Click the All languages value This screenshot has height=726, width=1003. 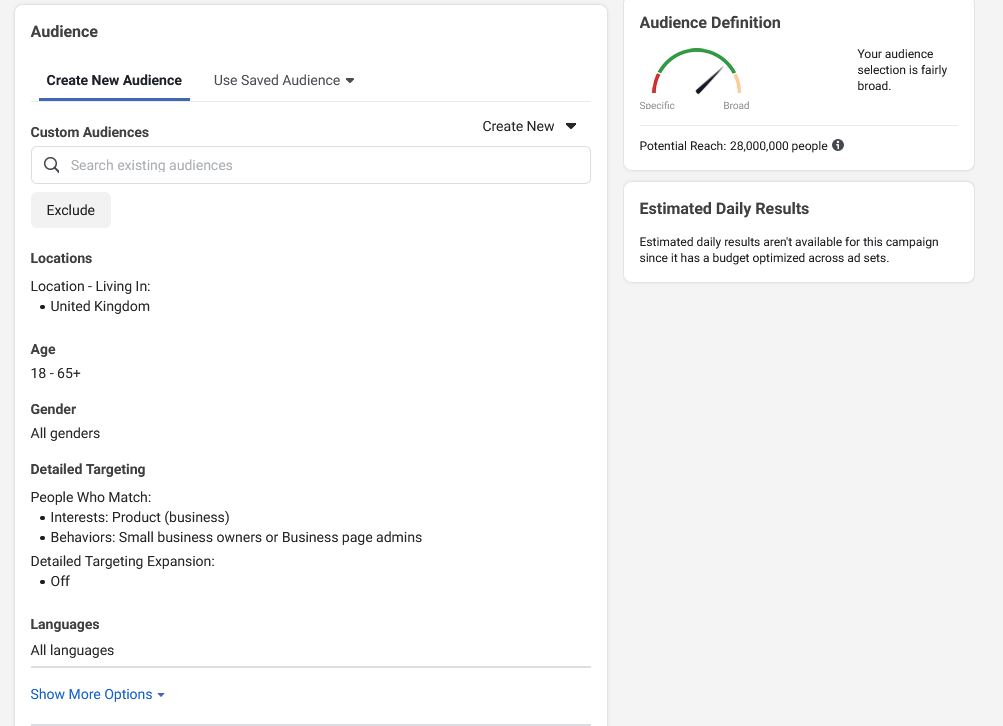click(72, 650)
